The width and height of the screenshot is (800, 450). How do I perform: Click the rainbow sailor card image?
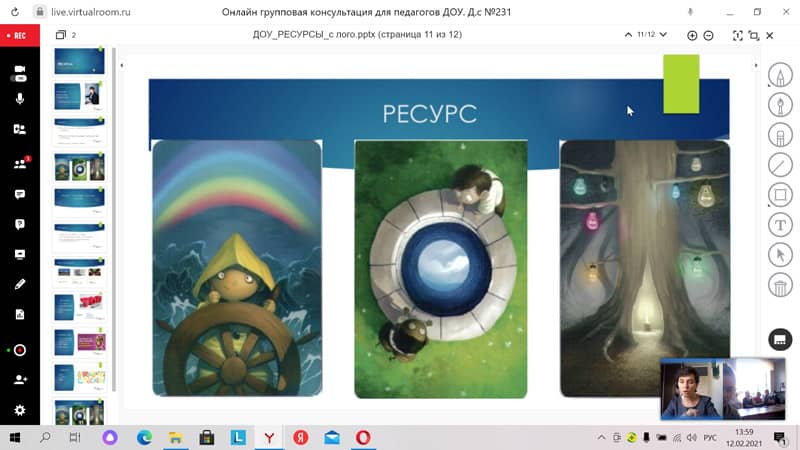237,268
